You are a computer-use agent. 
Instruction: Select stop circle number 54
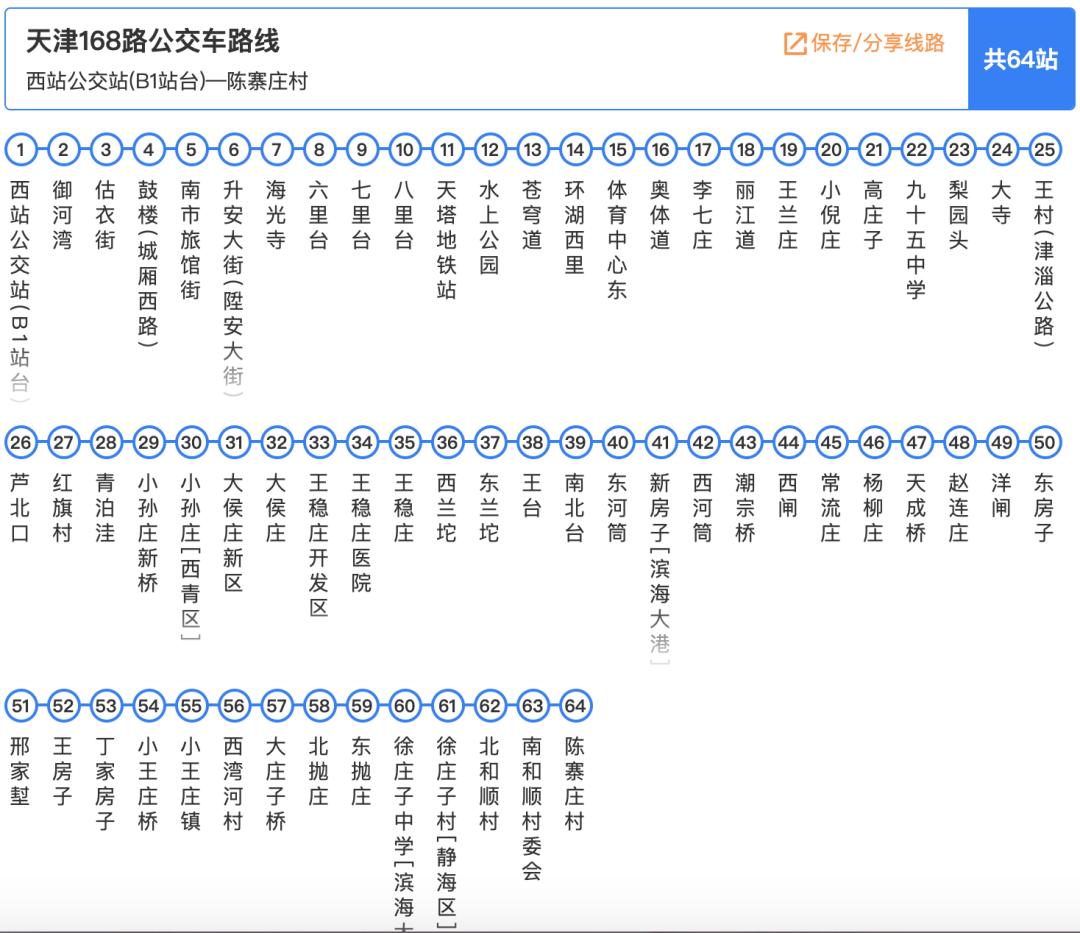[149, 706]
